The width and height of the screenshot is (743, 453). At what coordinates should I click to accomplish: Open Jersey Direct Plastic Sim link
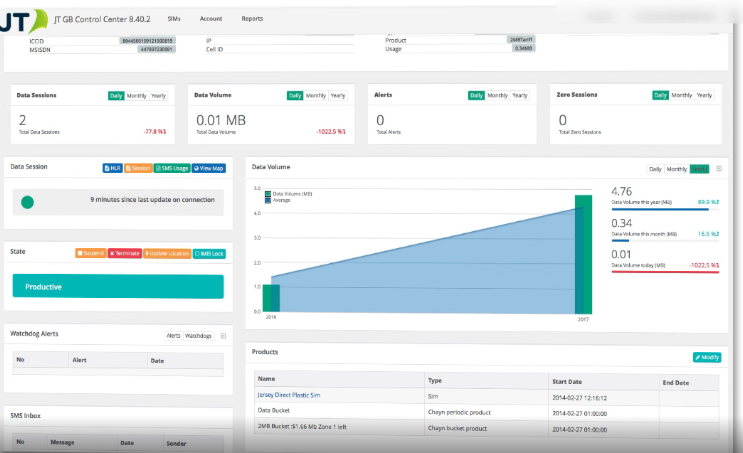coord(289,395)
